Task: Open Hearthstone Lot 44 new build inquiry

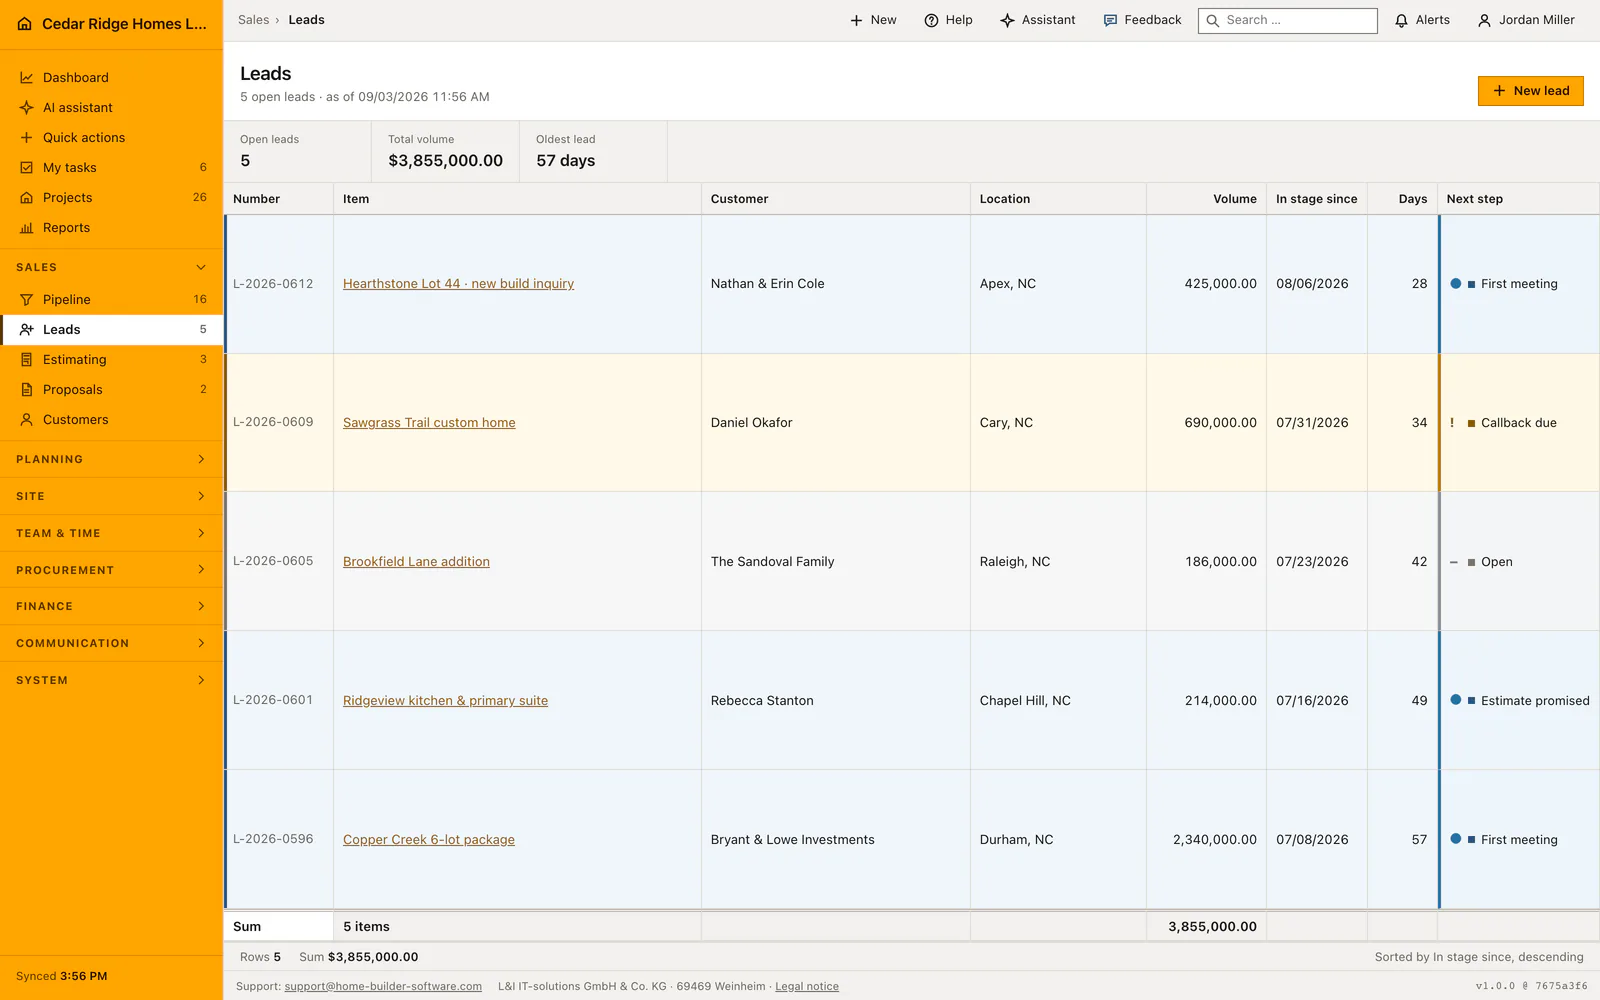Action: pos(458,284)
